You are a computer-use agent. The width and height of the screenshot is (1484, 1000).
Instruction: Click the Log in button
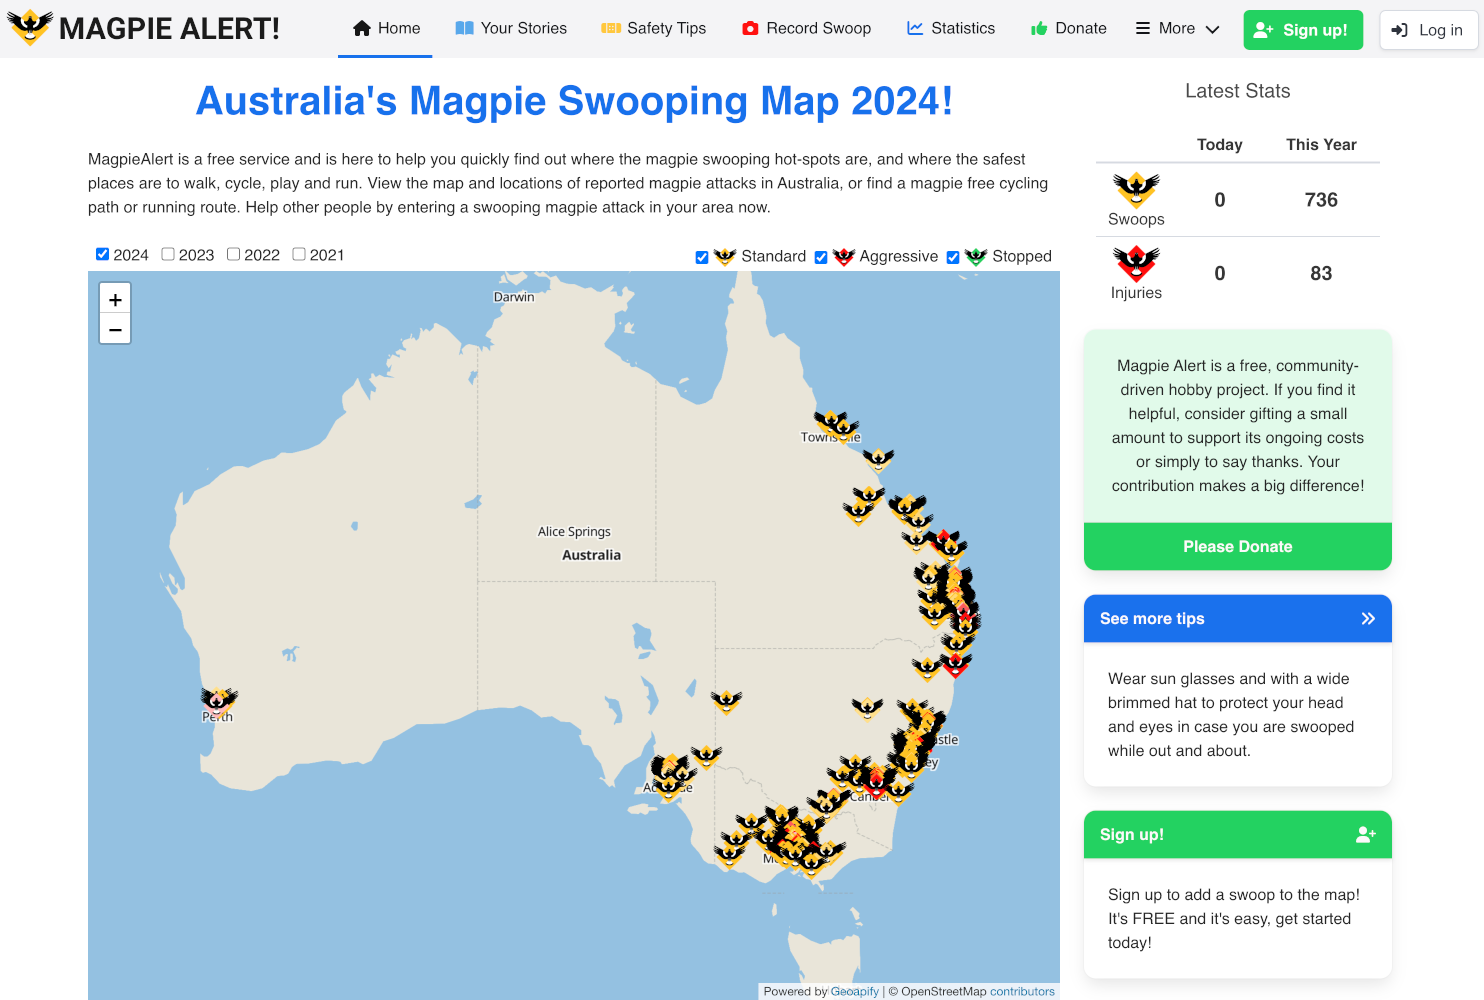click(x=1428, y=30)
